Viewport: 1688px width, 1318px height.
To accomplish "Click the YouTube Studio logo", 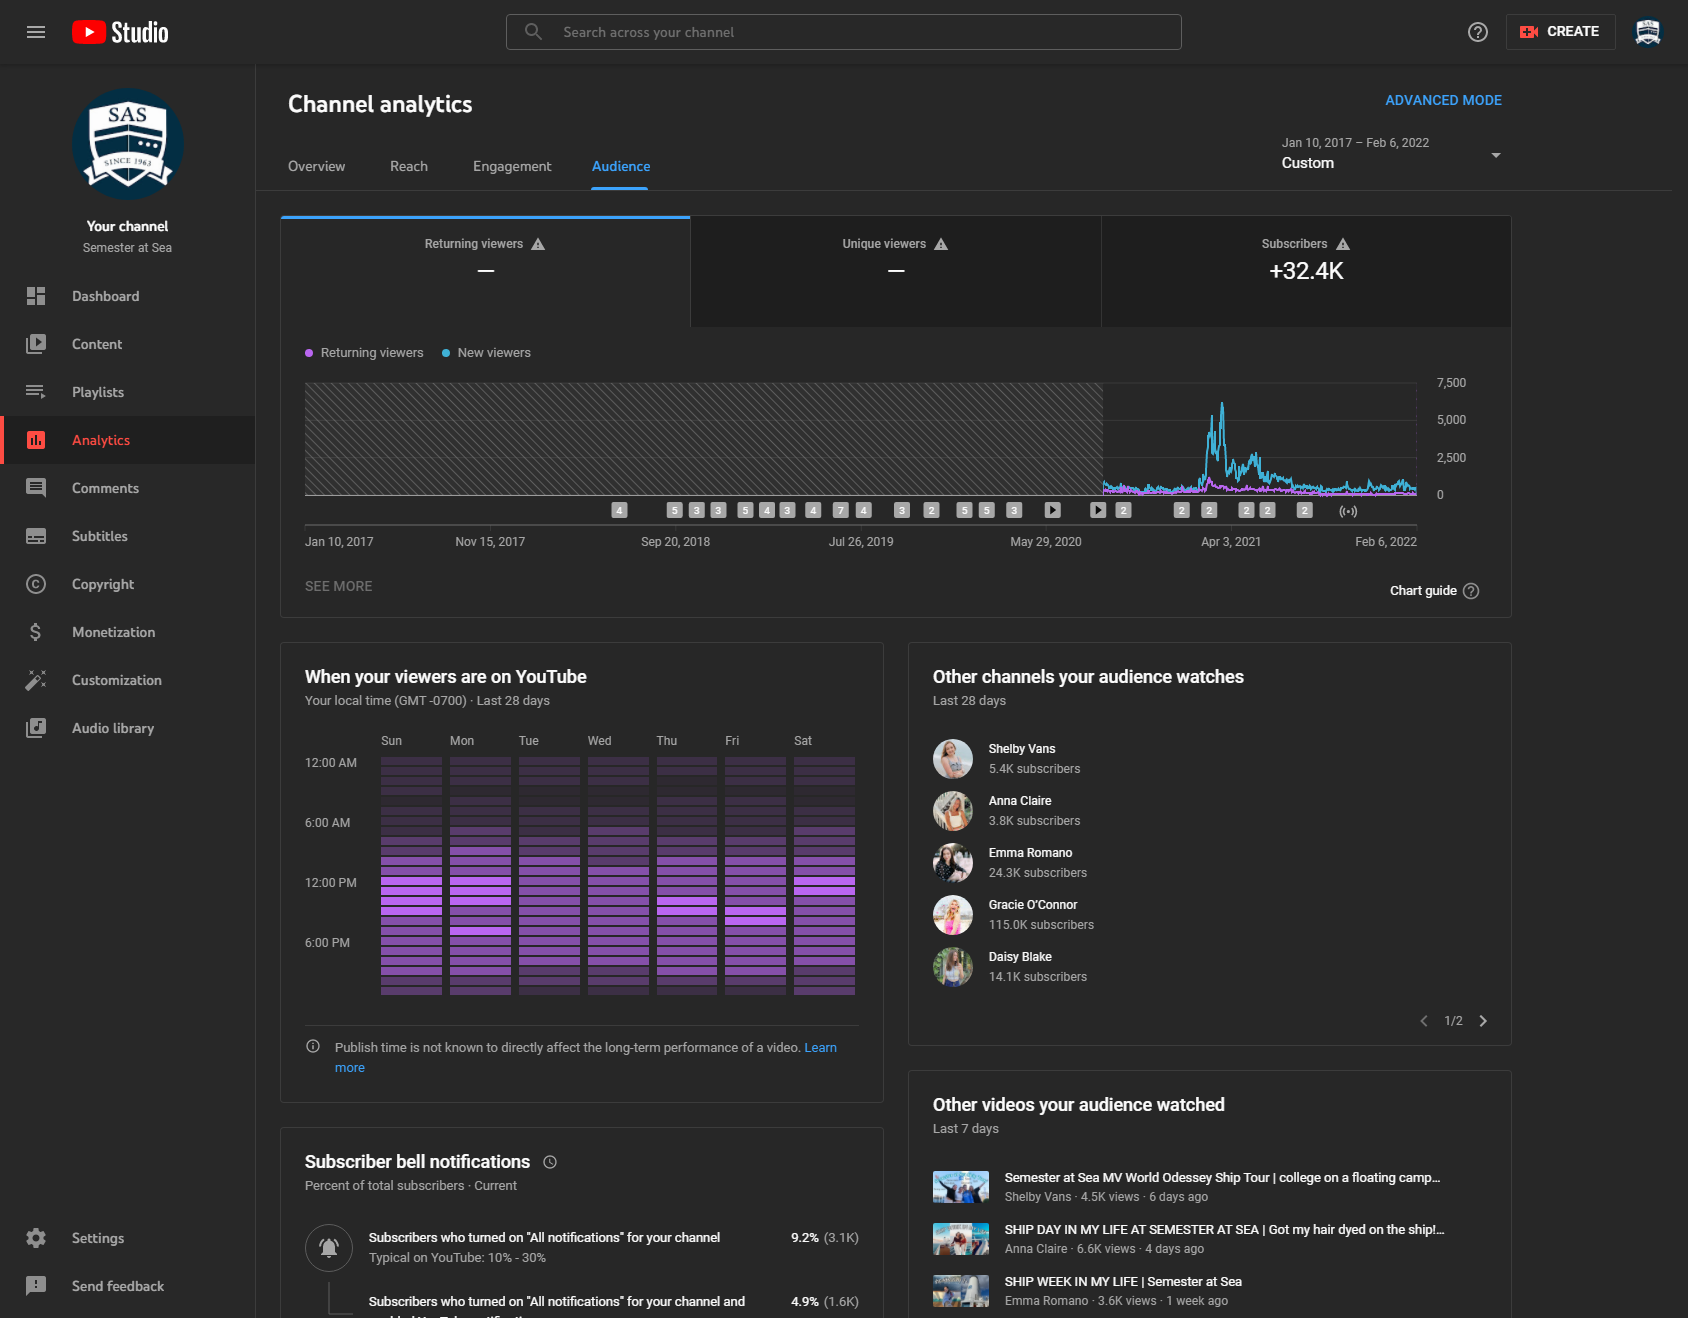I will coord(120,32).
